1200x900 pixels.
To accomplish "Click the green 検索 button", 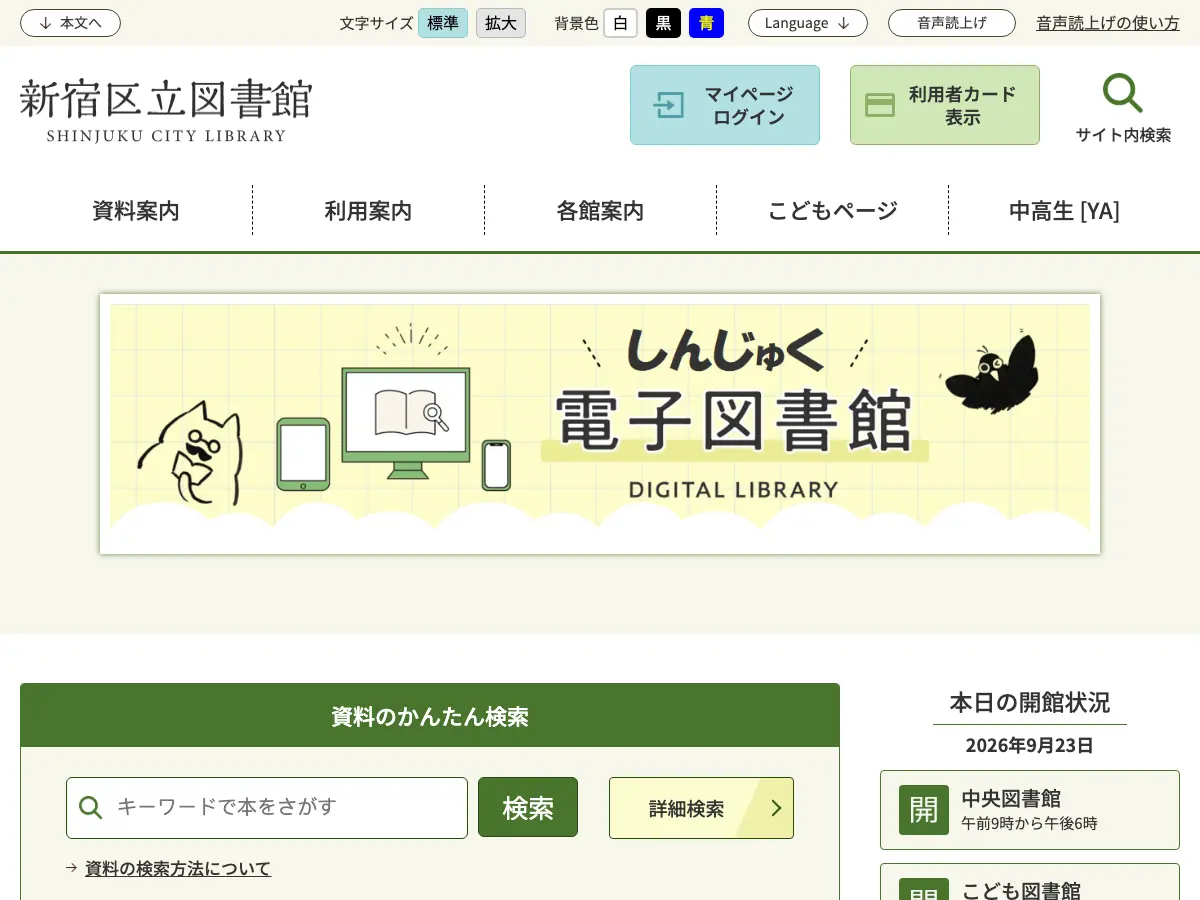I will coord(528,807).
